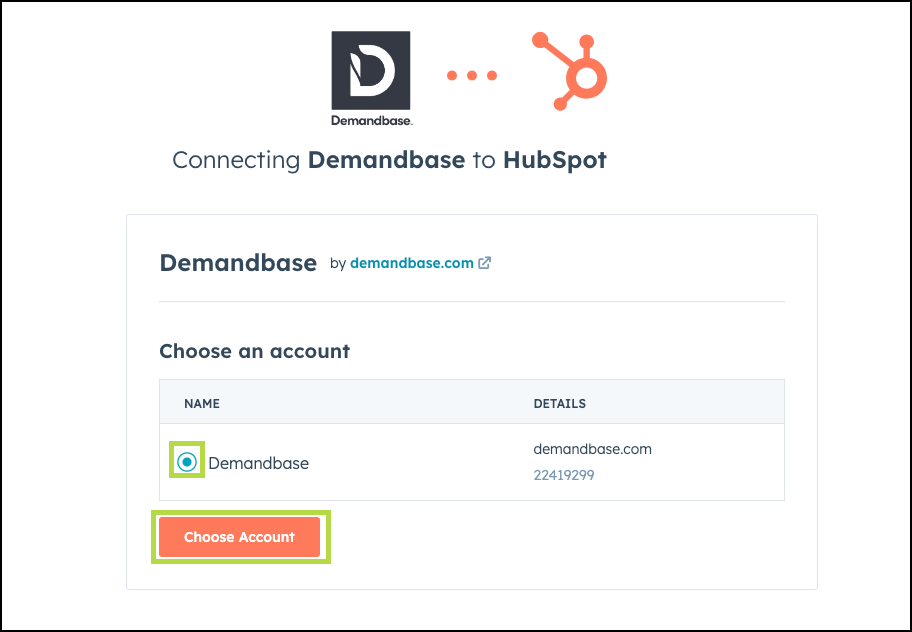Click the external link icon beside demandbase.com

484,263
